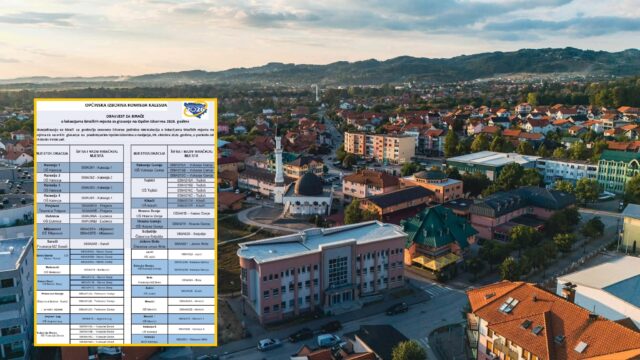Click the 'Miljanovci' row in the left table
The width and height of the screenshot is (640, 360).
click(x=80, y=231)
